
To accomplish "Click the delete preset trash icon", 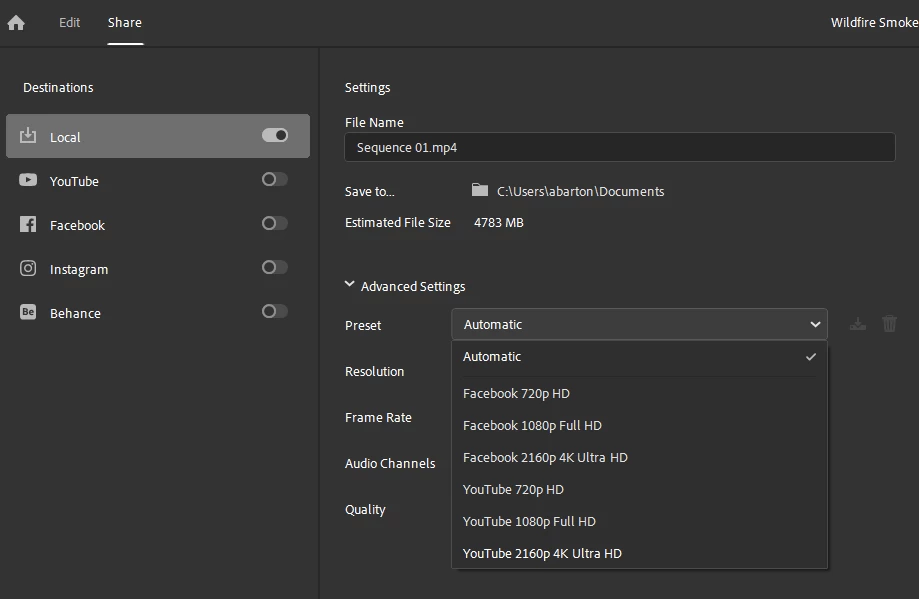I will [889, 324].
